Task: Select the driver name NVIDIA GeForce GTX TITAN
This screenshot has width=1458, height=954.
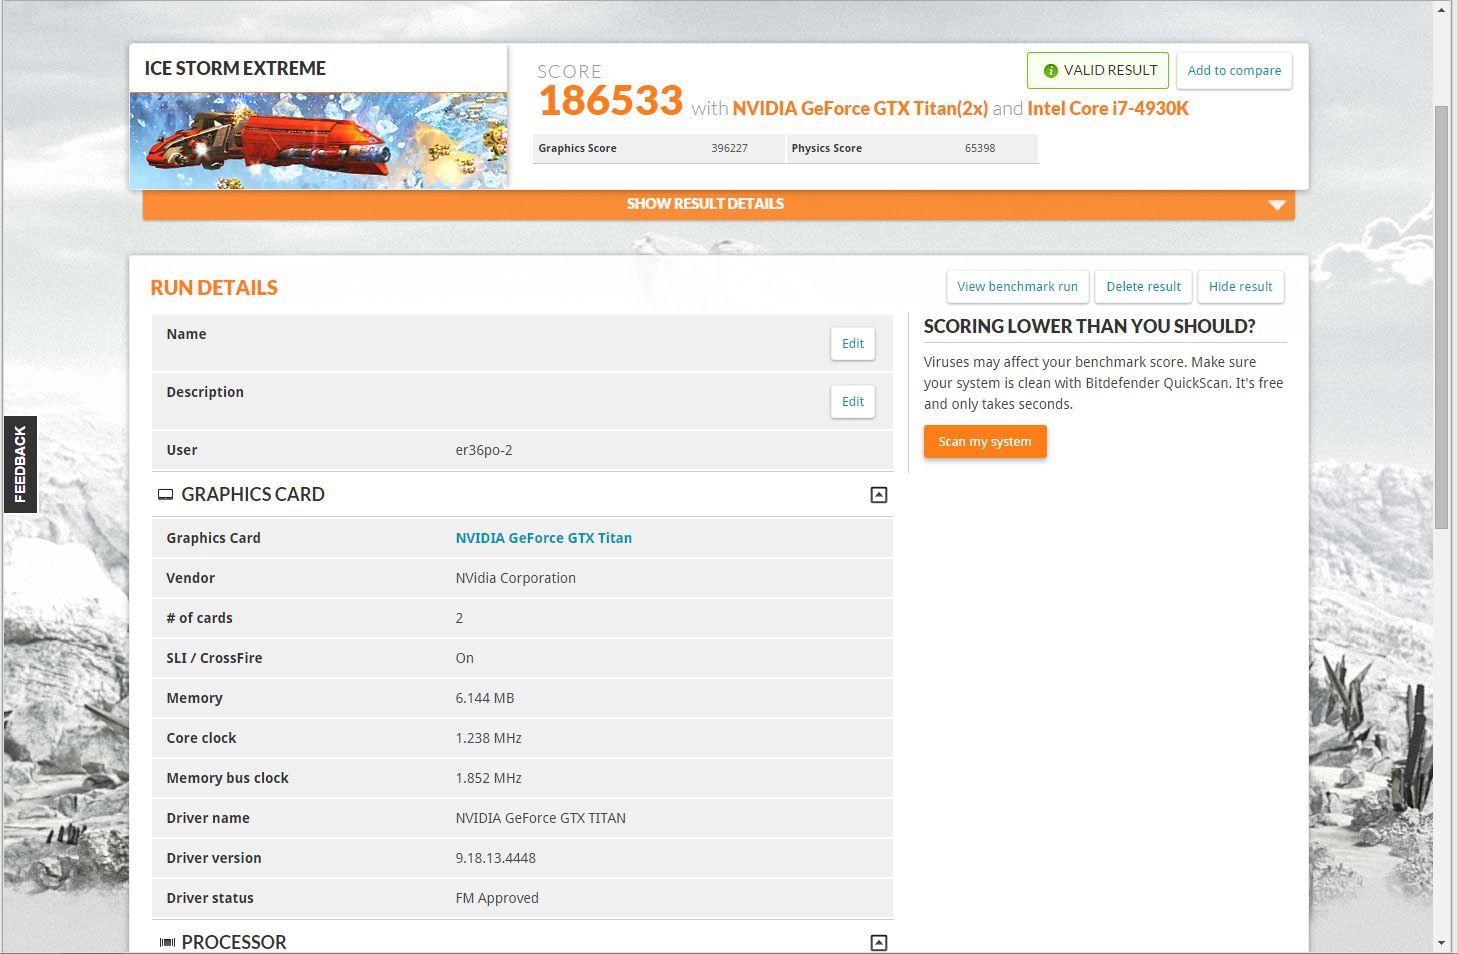Action: coord(541,818)
